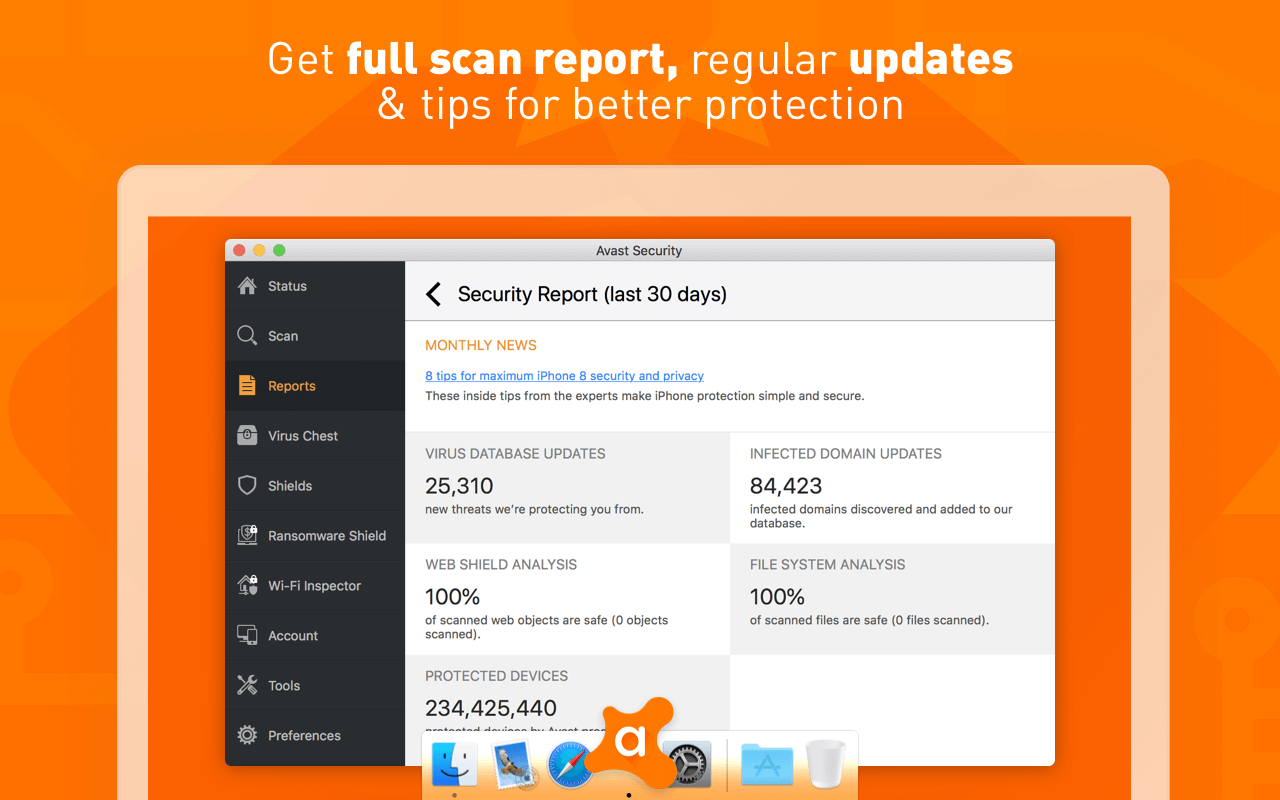Click the Account monitor icon

pos(247,636)
